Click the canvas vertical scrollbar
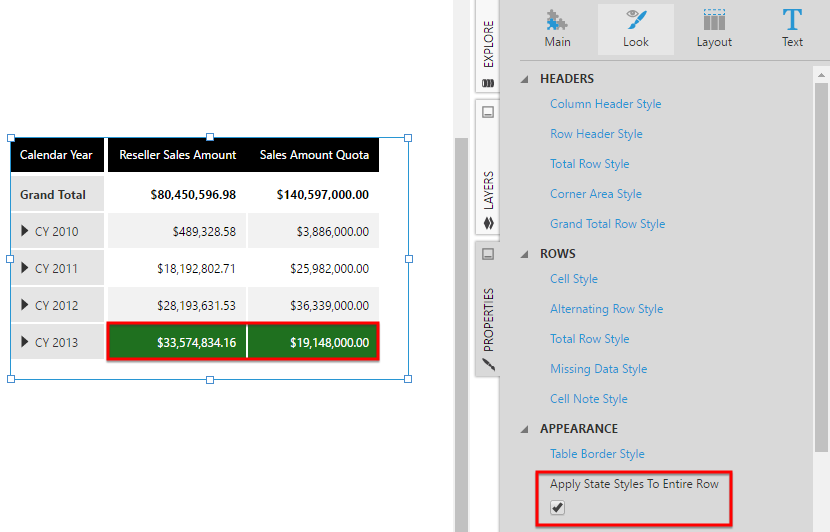 pos(461,335)
